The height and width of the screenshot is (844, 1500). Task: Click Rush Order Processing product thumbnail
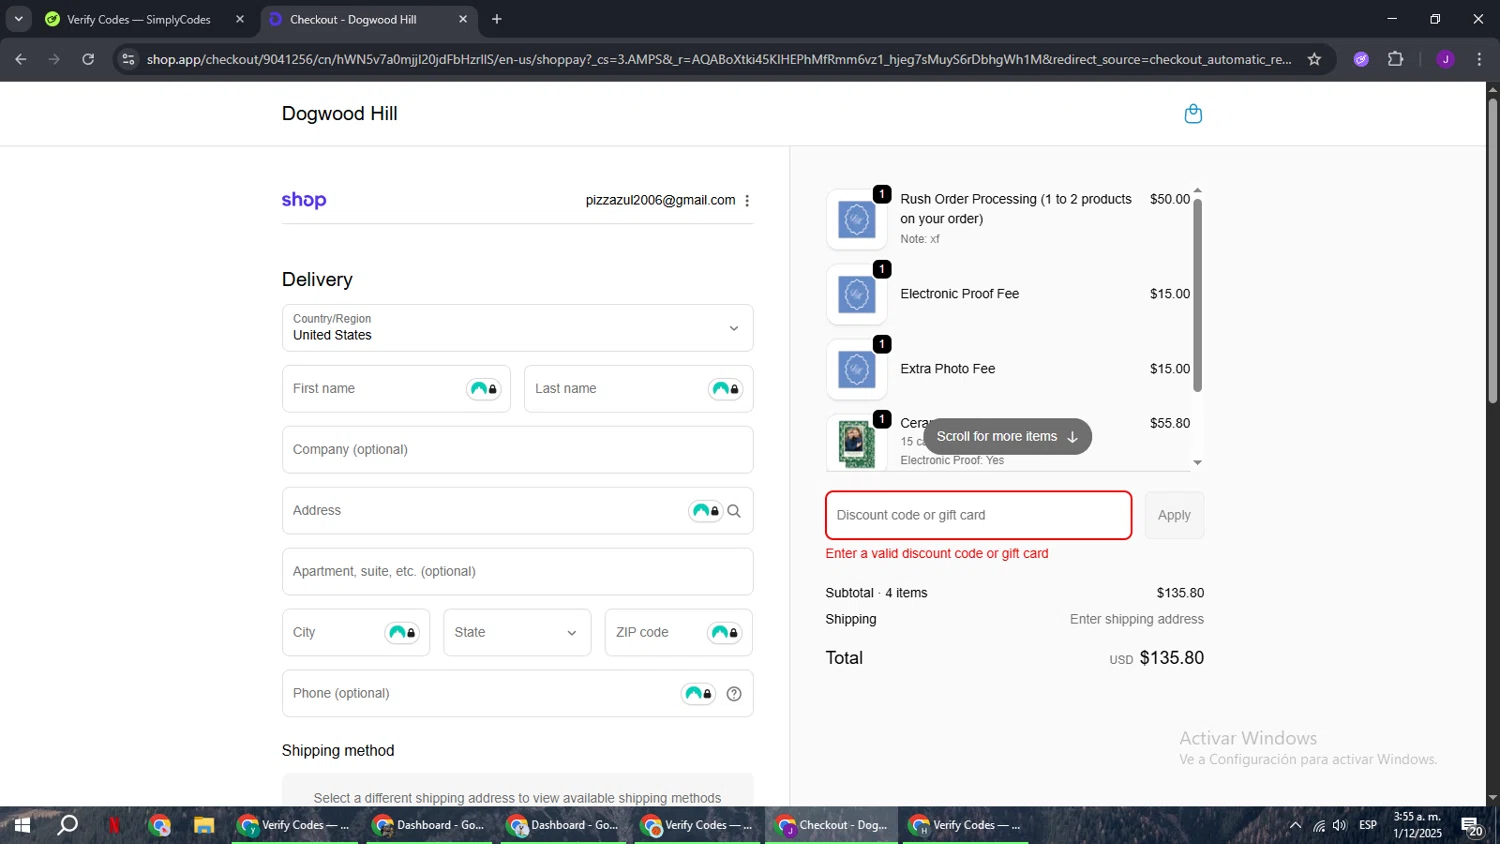coord(857,219)
